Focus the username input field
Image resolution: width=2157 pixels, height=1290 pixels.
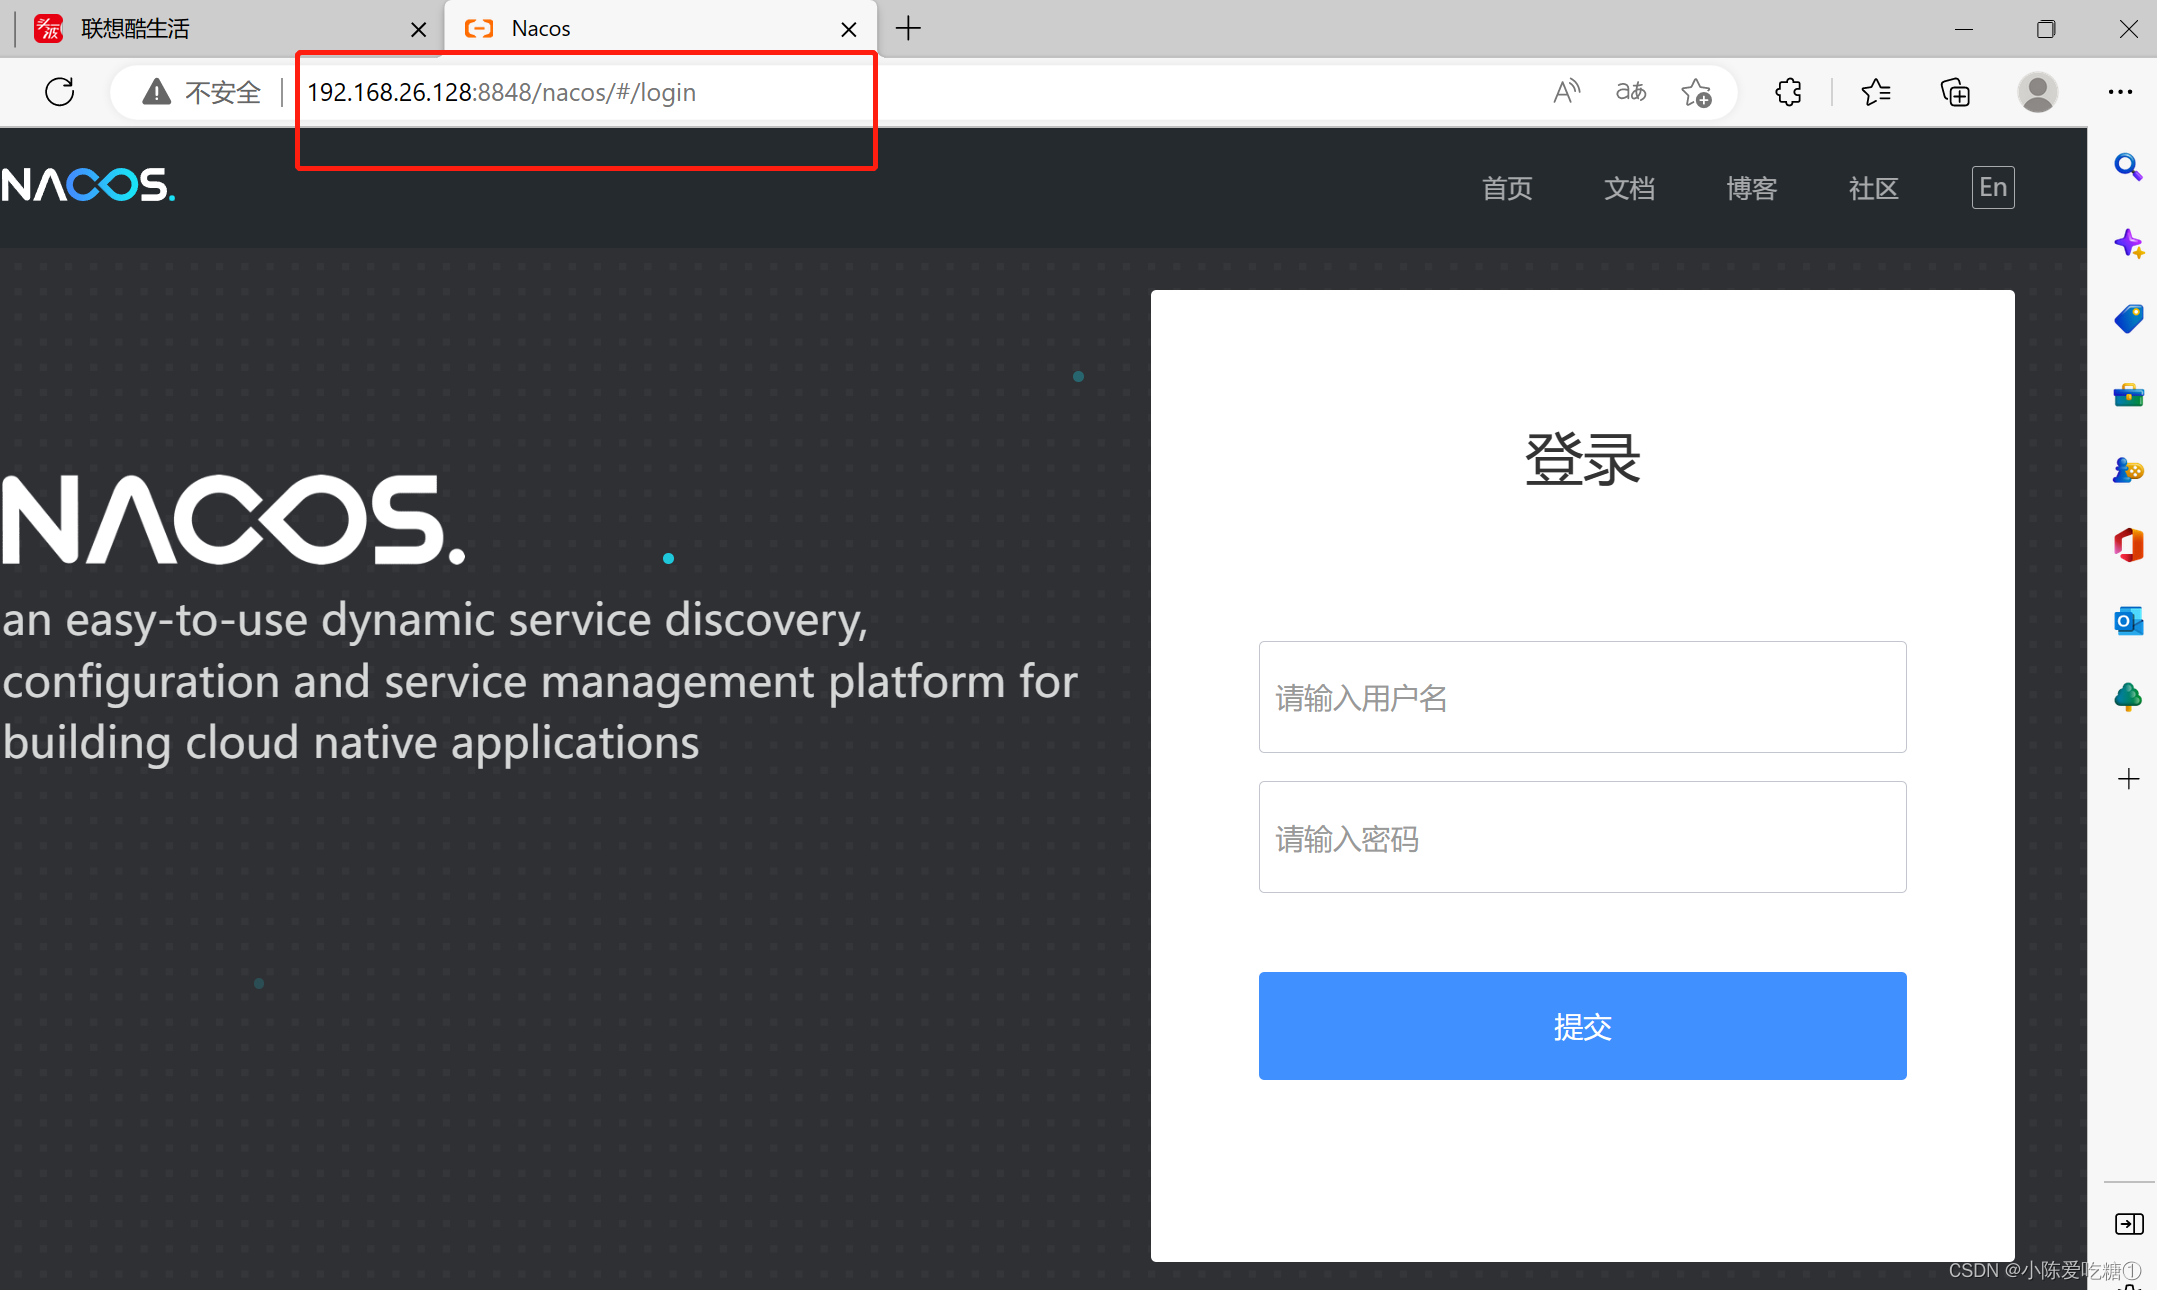point(1582,697)
